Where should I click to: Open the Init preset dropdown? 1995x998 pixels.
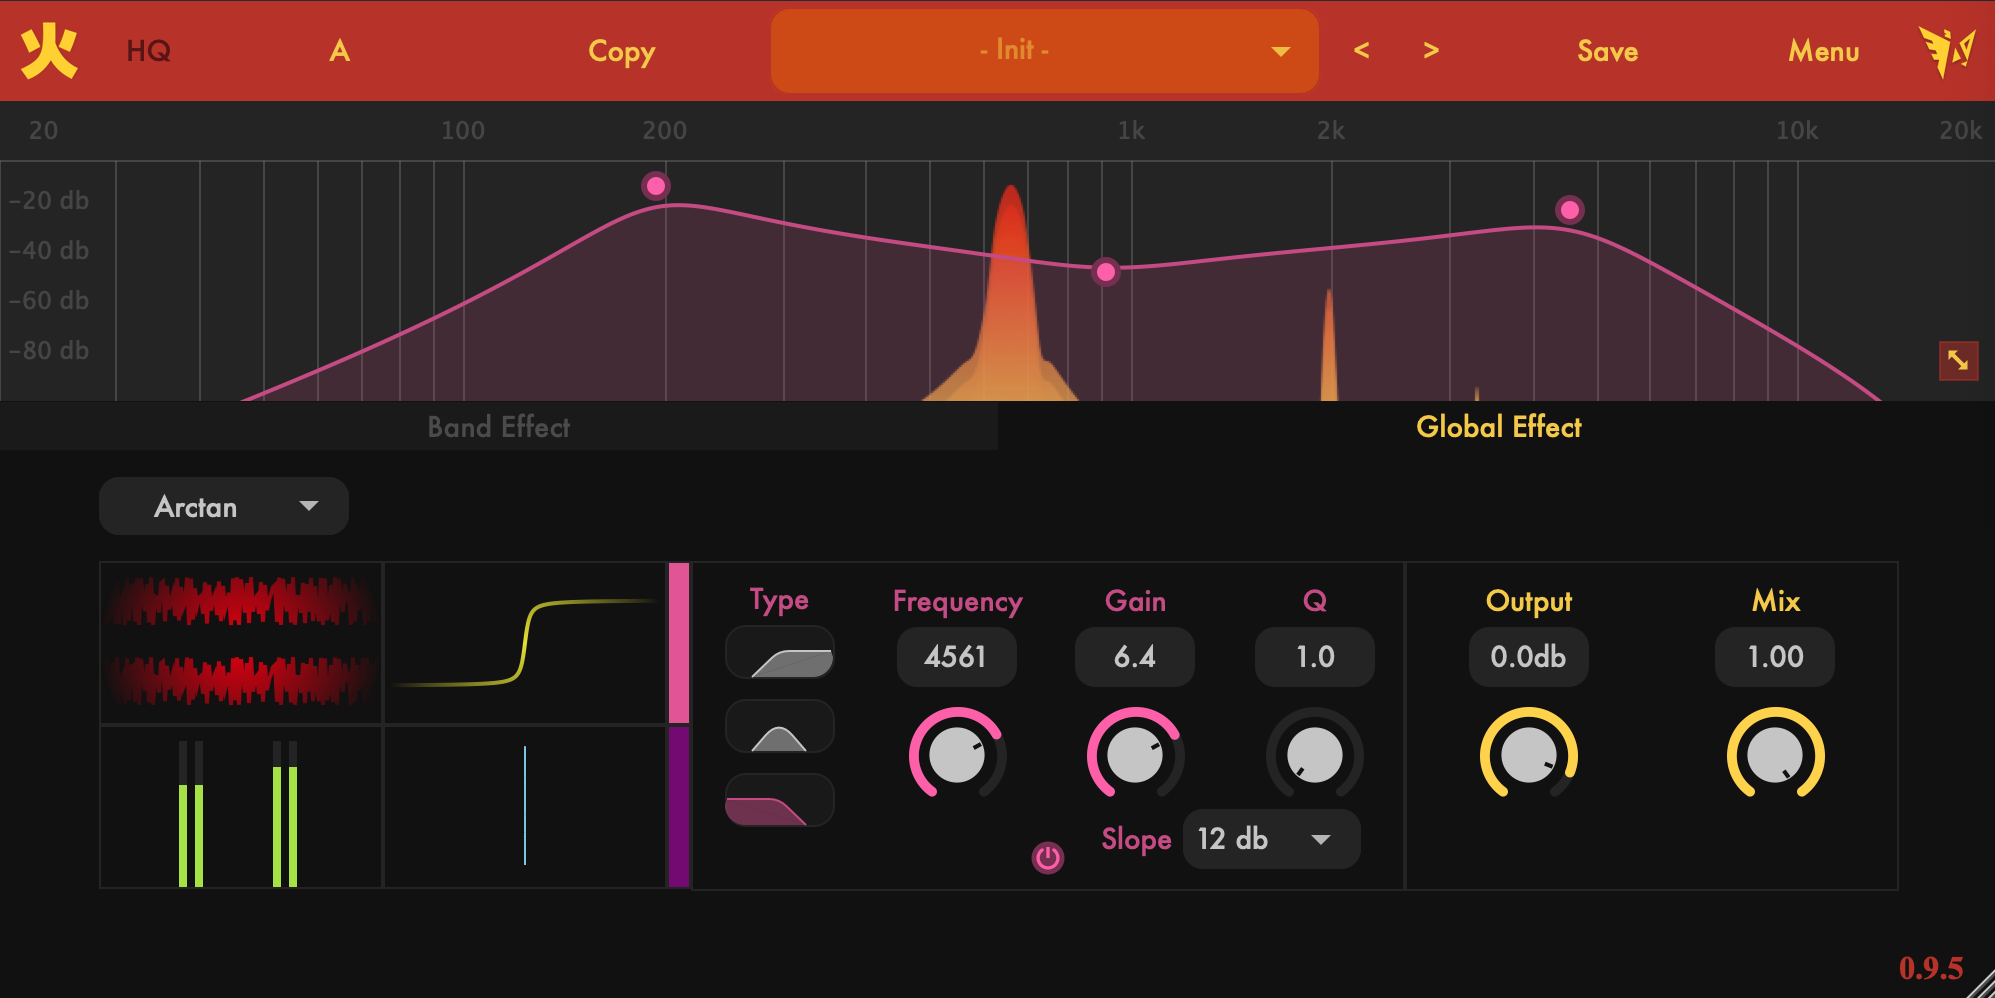1044,51
